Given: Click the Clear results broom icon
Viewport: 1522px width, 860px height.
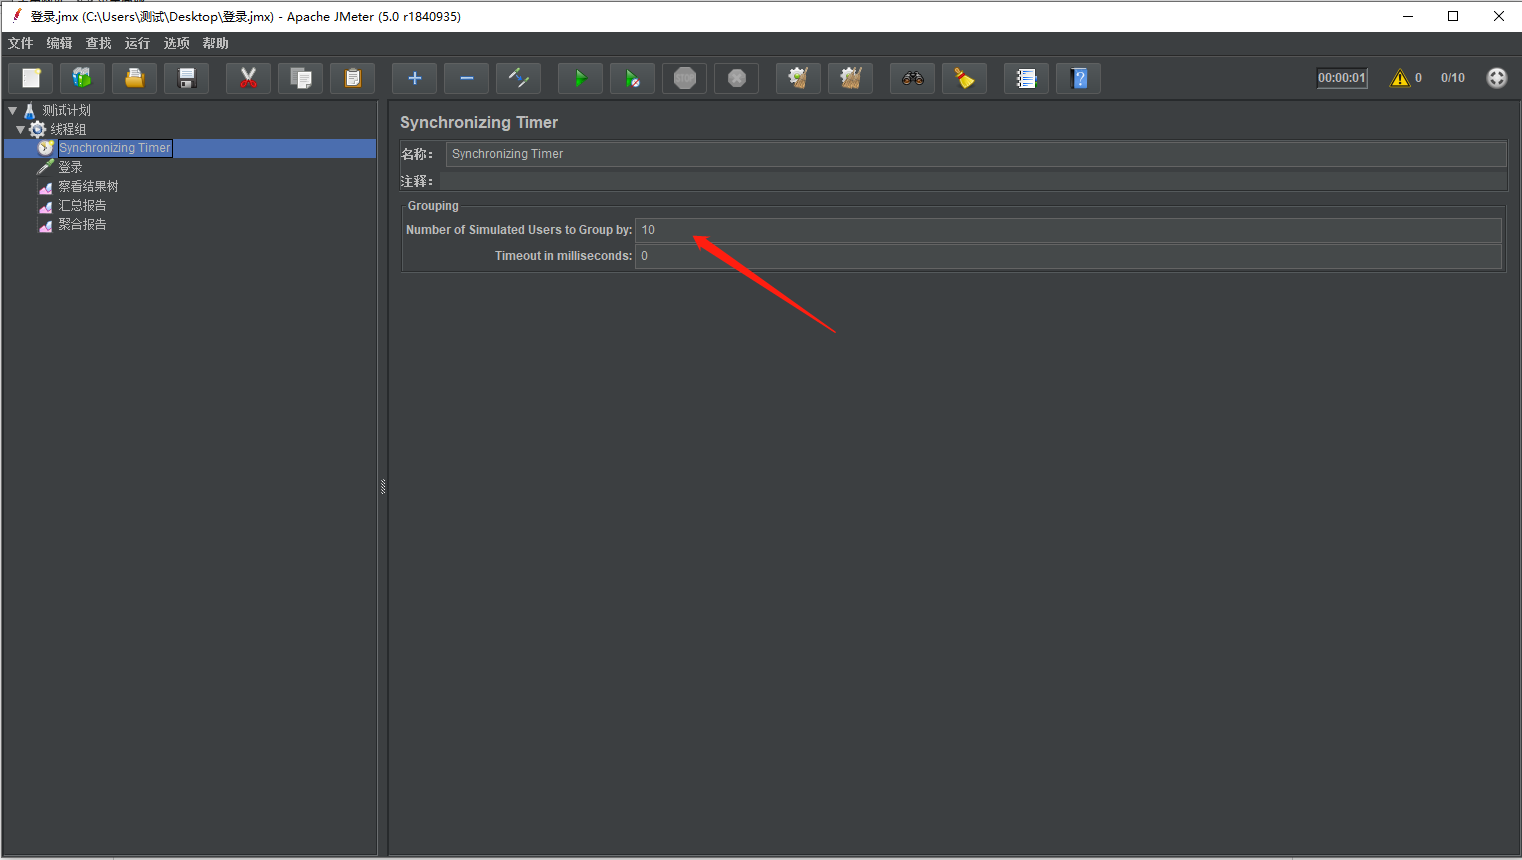Looking at the screenshot, I should click(798, 78).
